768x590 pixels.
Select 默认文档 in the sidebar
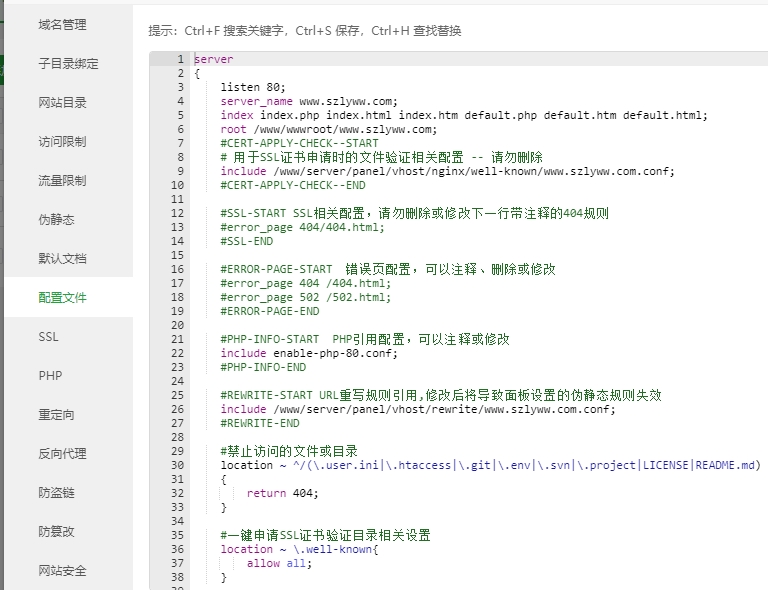(x=63, y=259)
